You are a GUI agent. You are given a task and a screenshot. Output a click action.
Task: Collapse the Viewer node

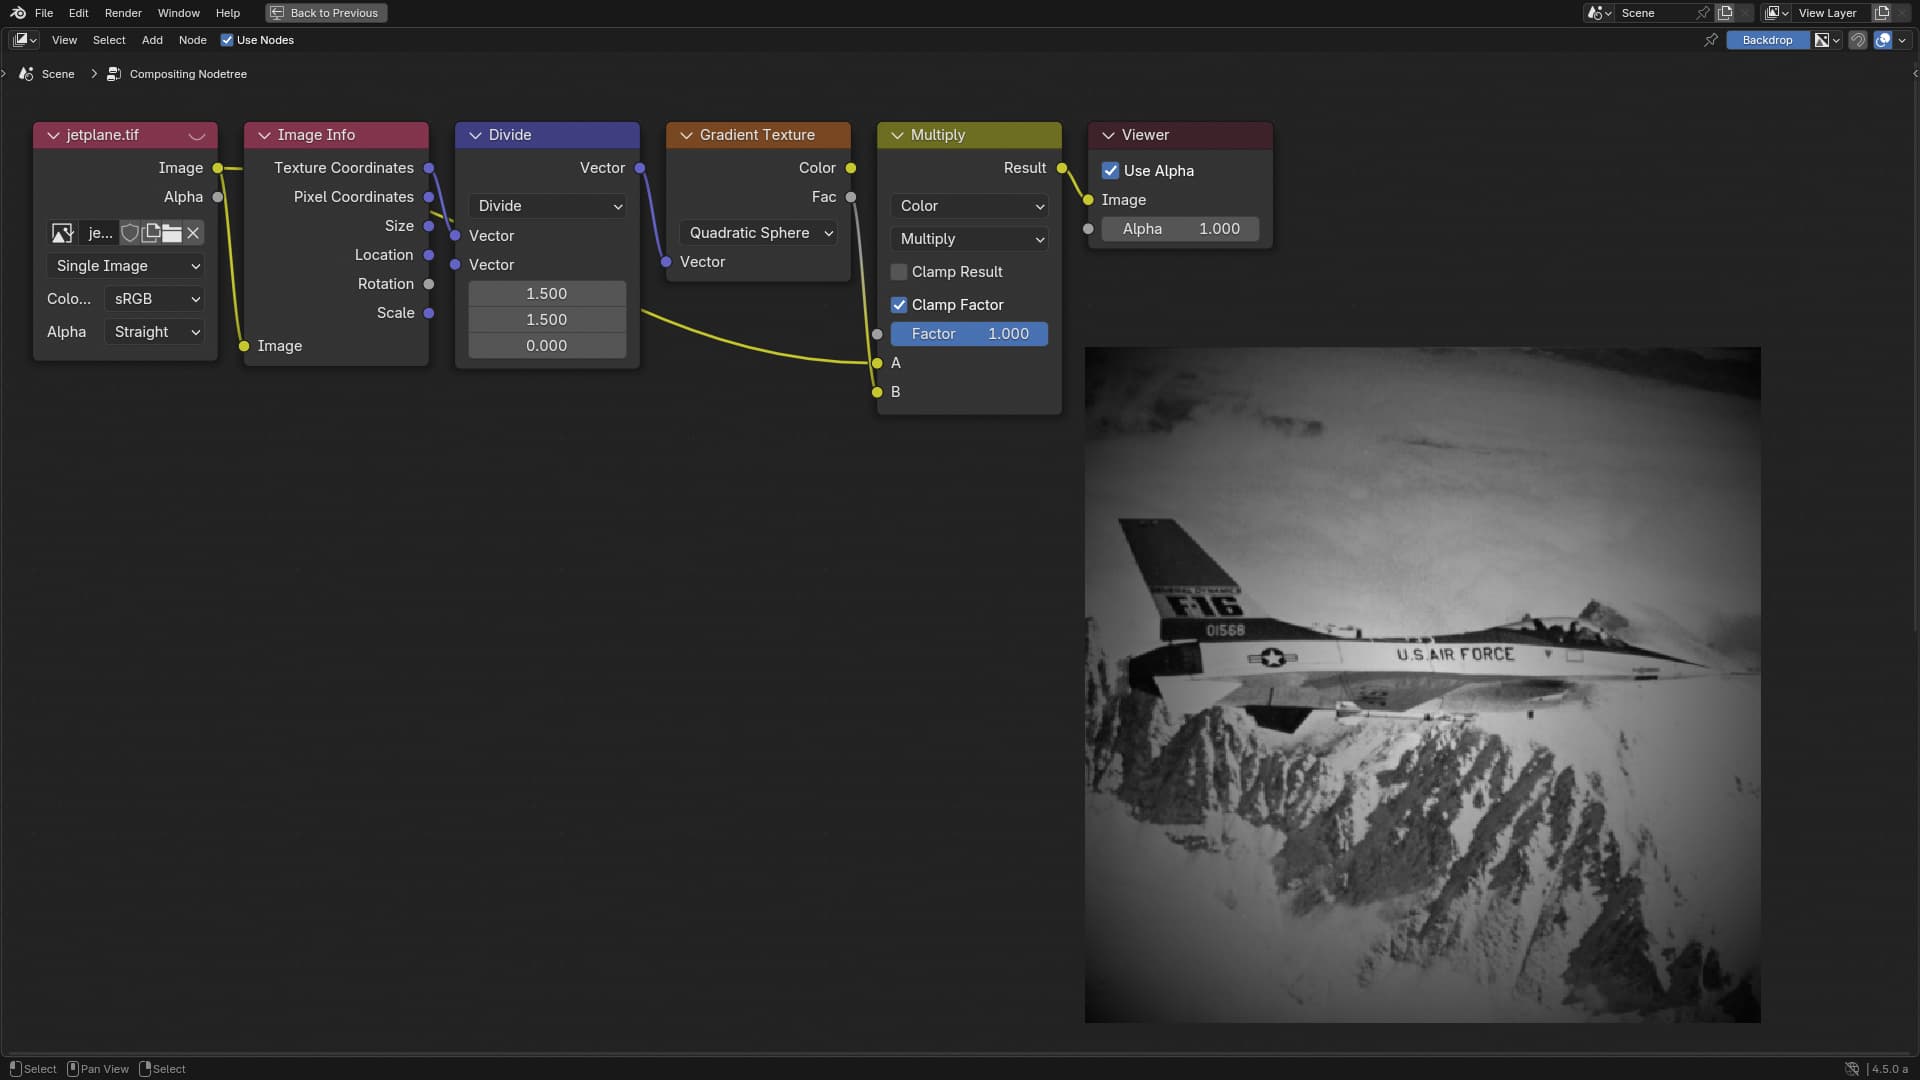click(x=1108, y=135)
